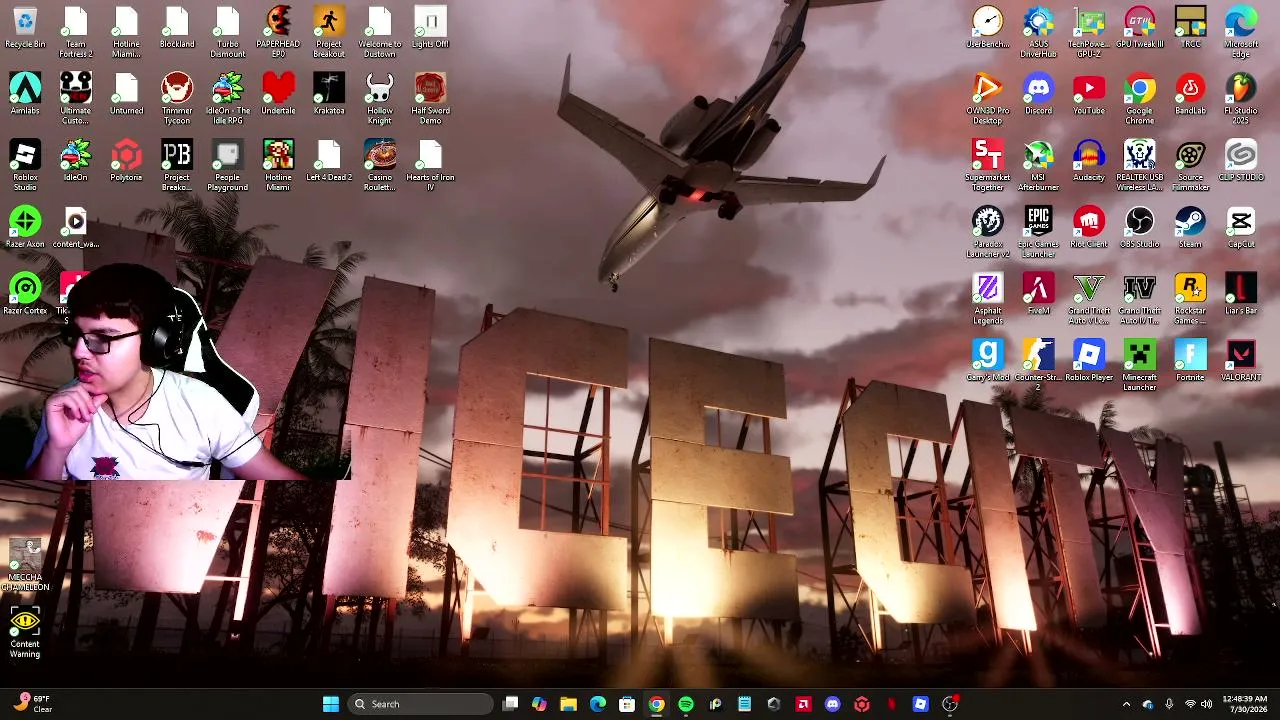The height and width of the screenshot is (720, 1280).
Task: Launch Minecraft Launcher from the desktop
Action: click(1140, 366)
